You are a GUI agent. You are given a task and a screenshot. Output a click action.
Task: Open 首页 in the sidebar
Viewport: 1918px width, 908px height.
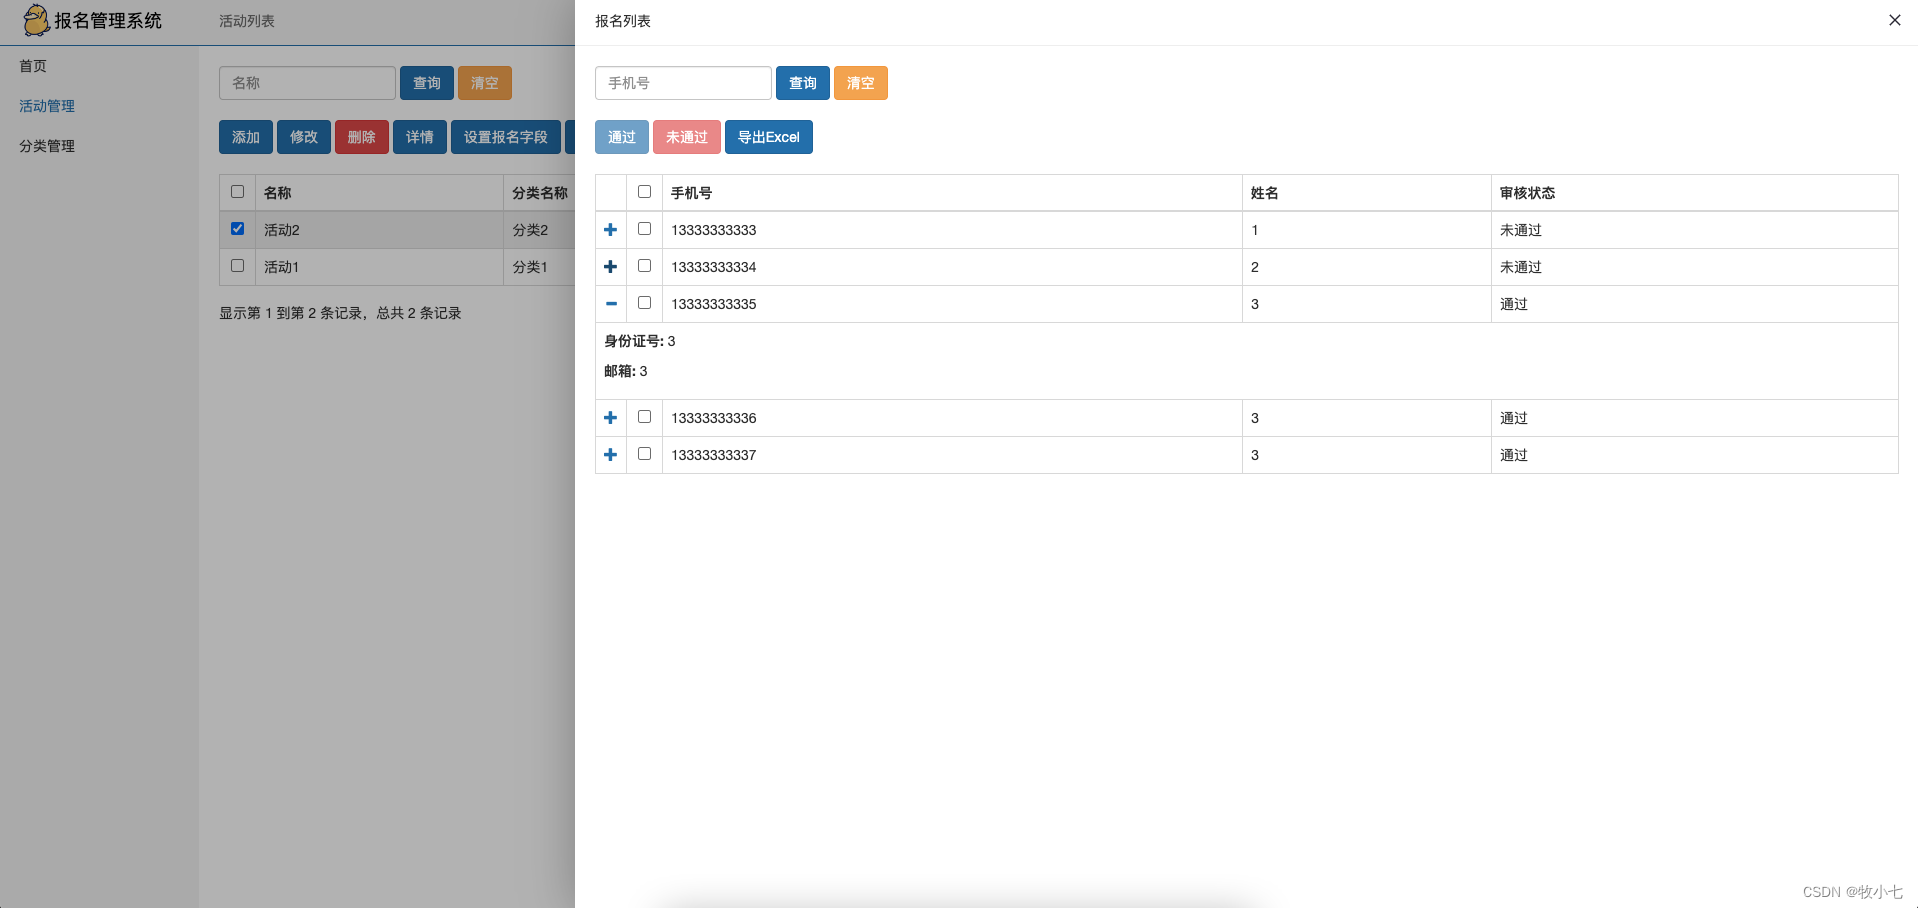point(33,66)
